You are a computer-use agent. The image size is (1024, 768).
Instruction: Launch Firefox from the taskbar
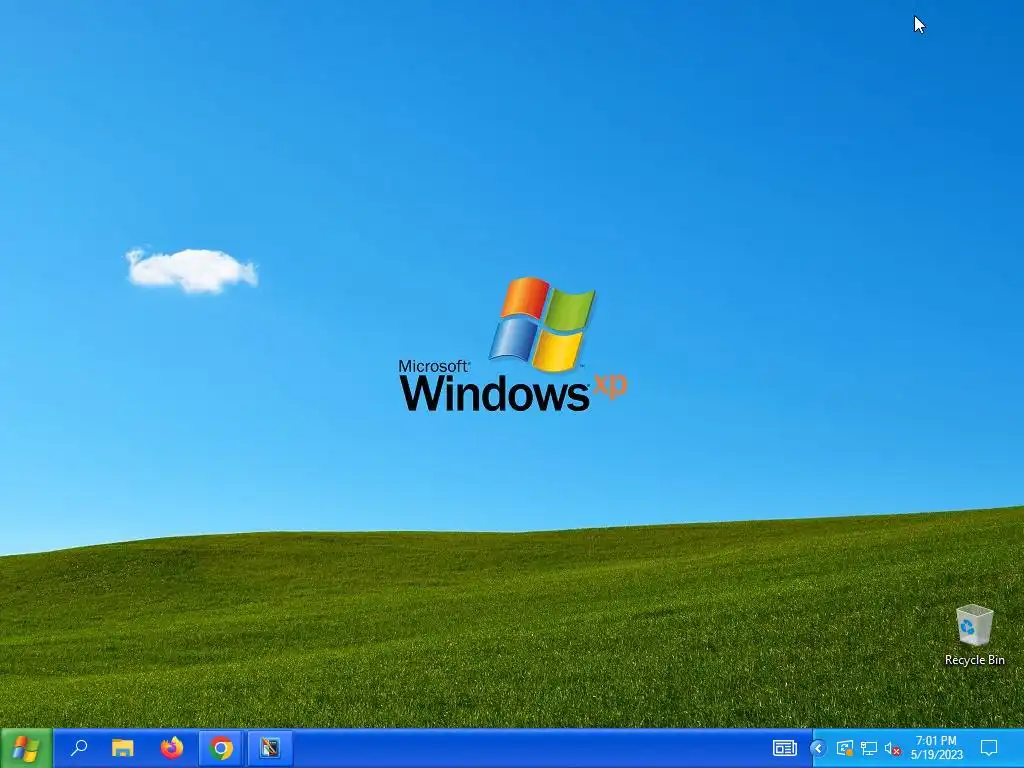(172, 748)
